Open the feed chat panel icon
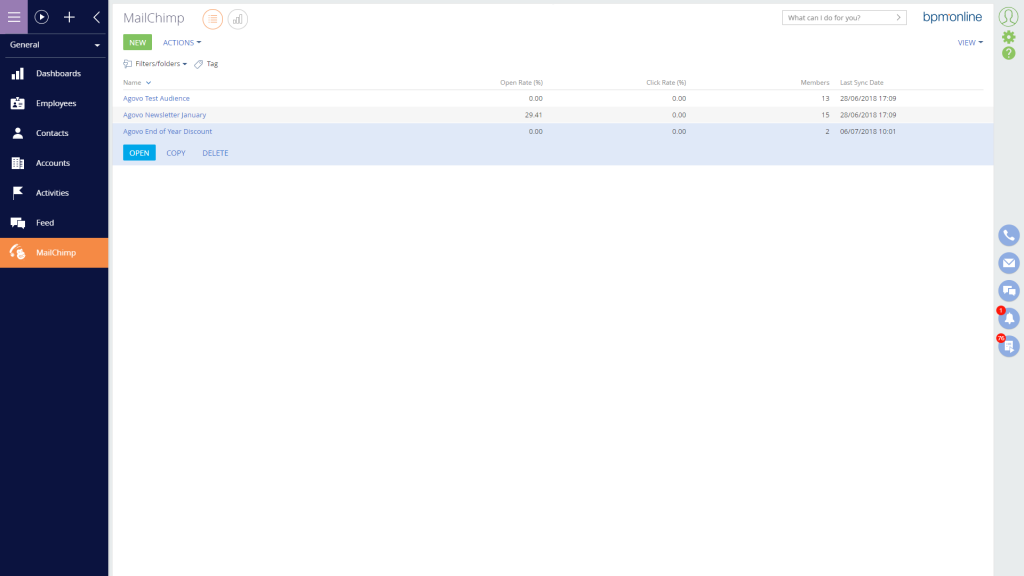This screenshot has height=576, width=1024. click(1008, 291)
